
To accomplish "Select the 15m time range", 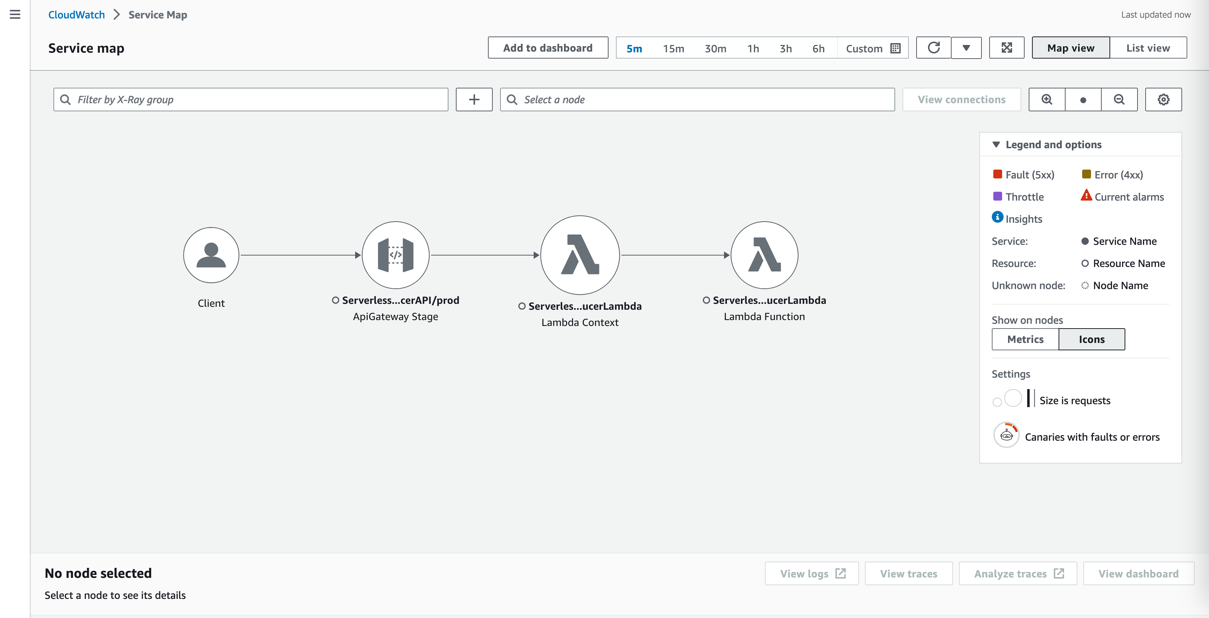I will click(673, 48).
